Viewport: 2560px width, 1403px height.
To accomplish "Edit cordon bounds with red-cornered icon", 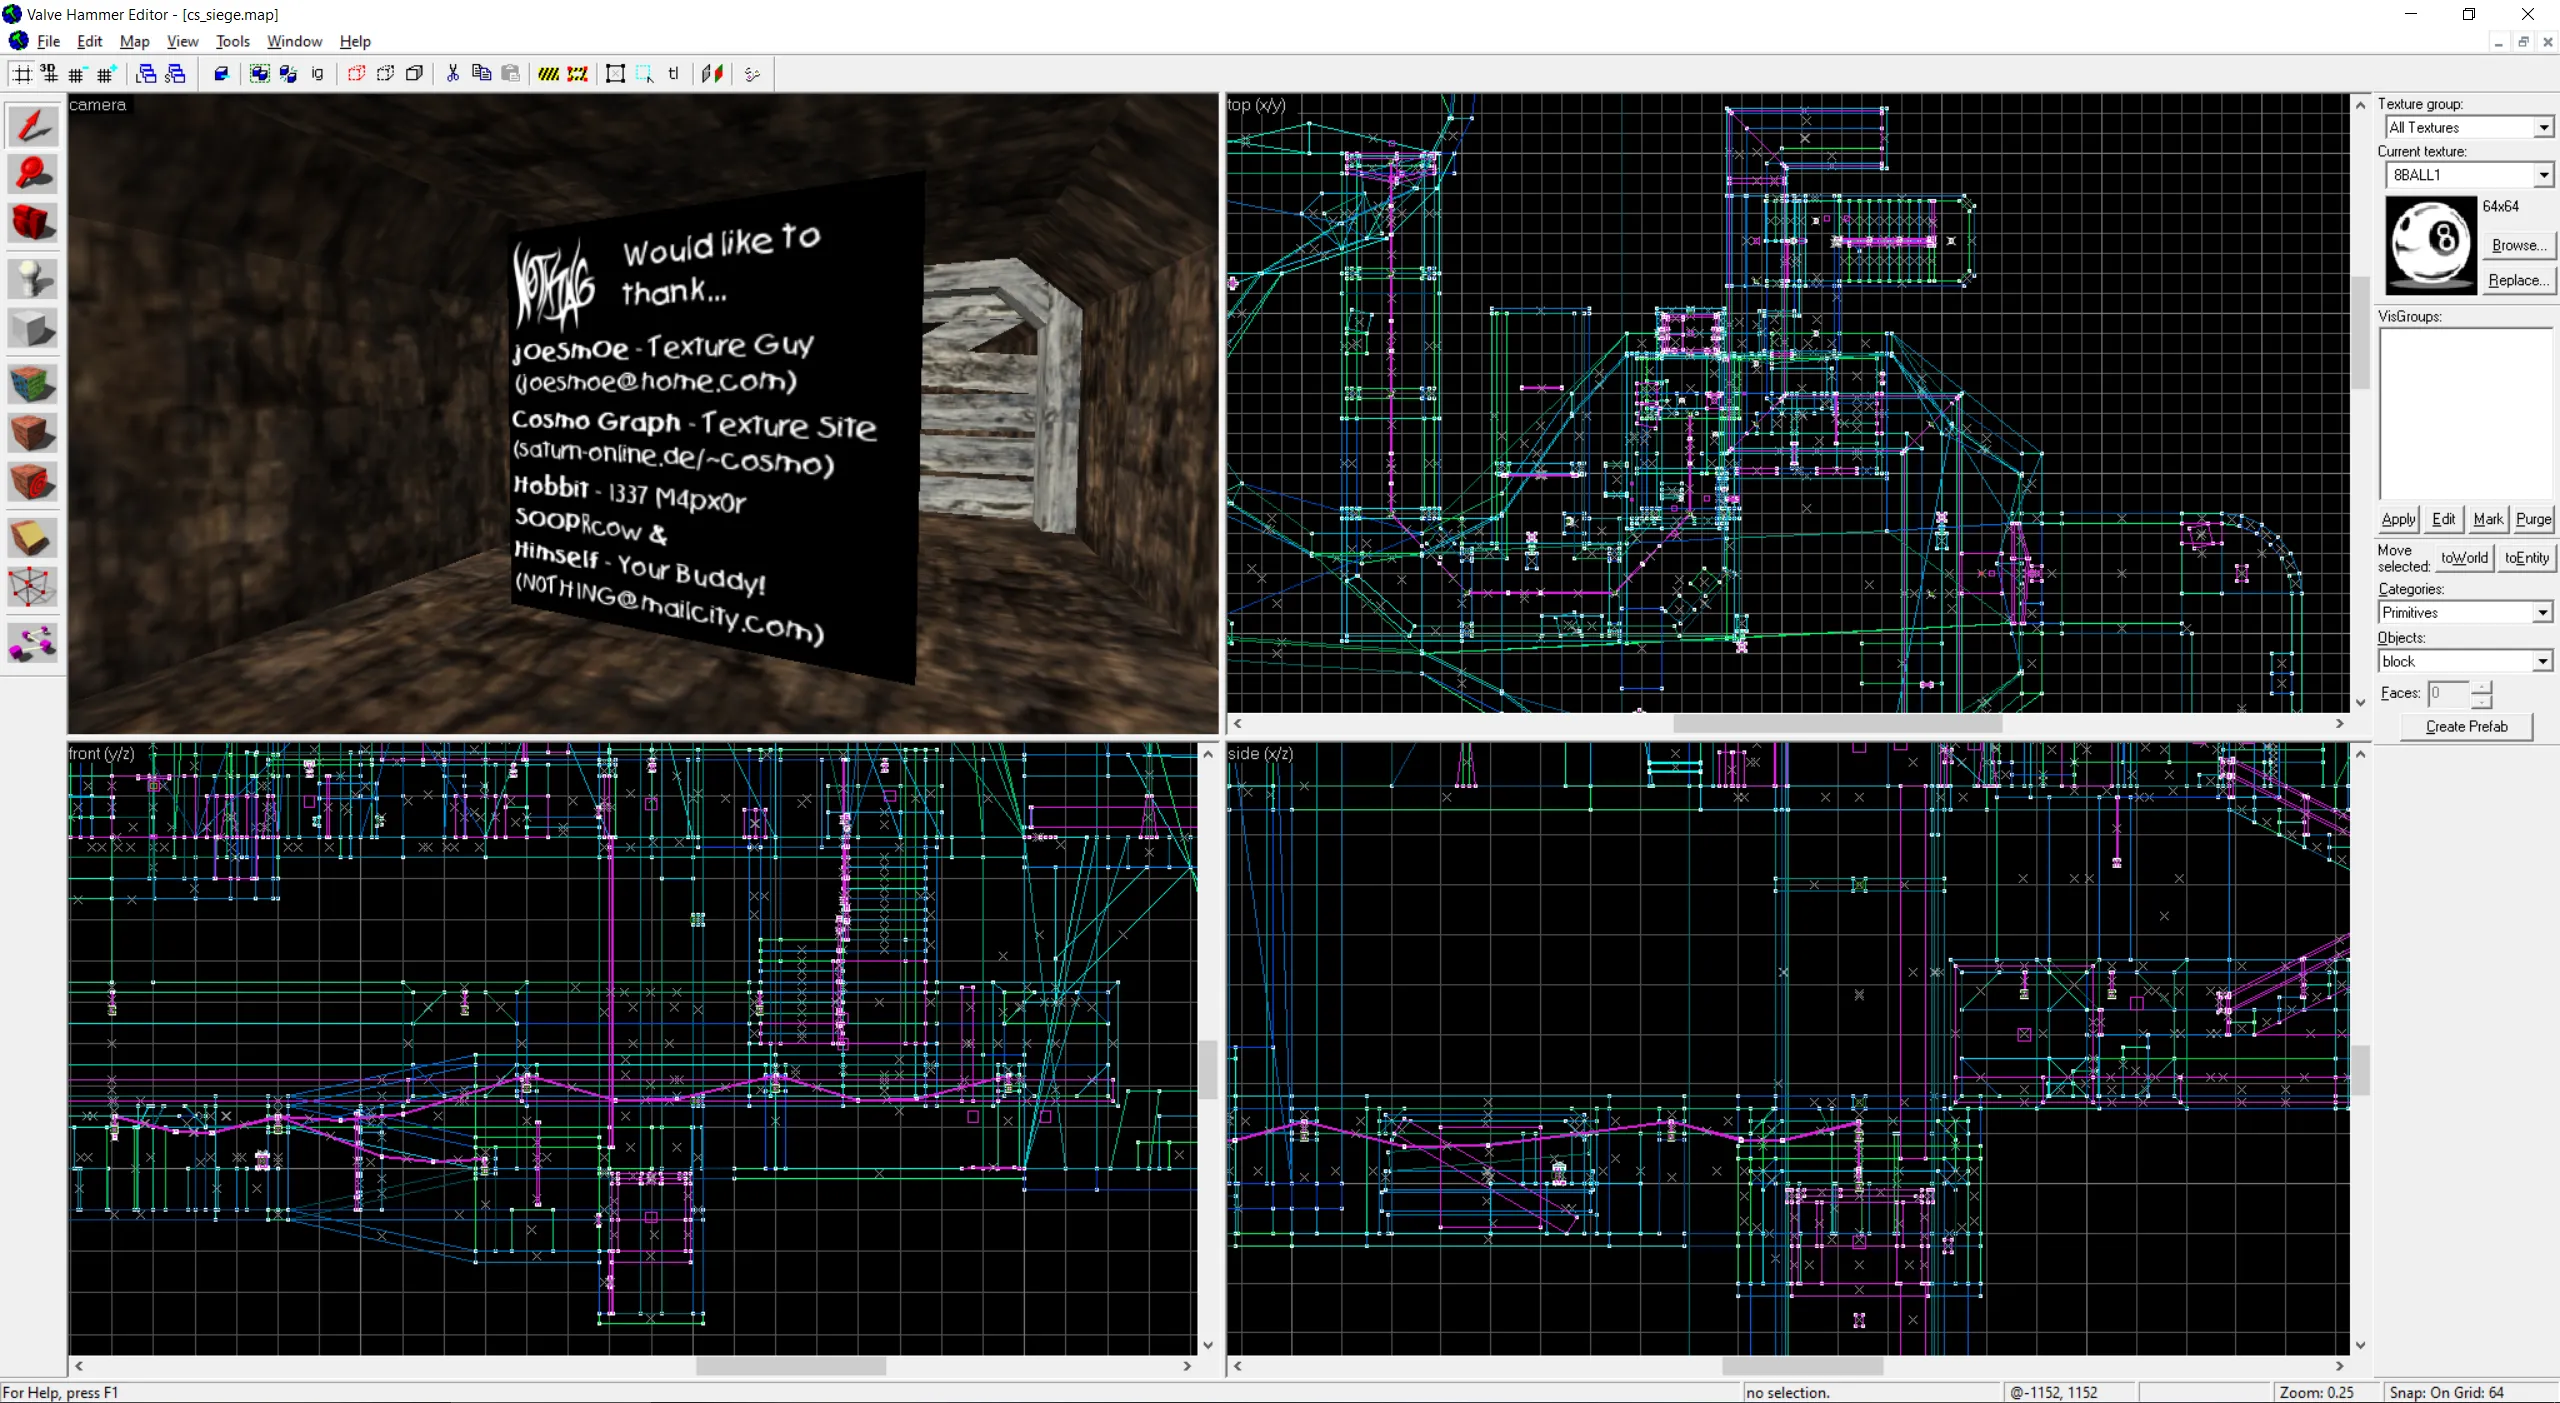I will click(578, 73).
